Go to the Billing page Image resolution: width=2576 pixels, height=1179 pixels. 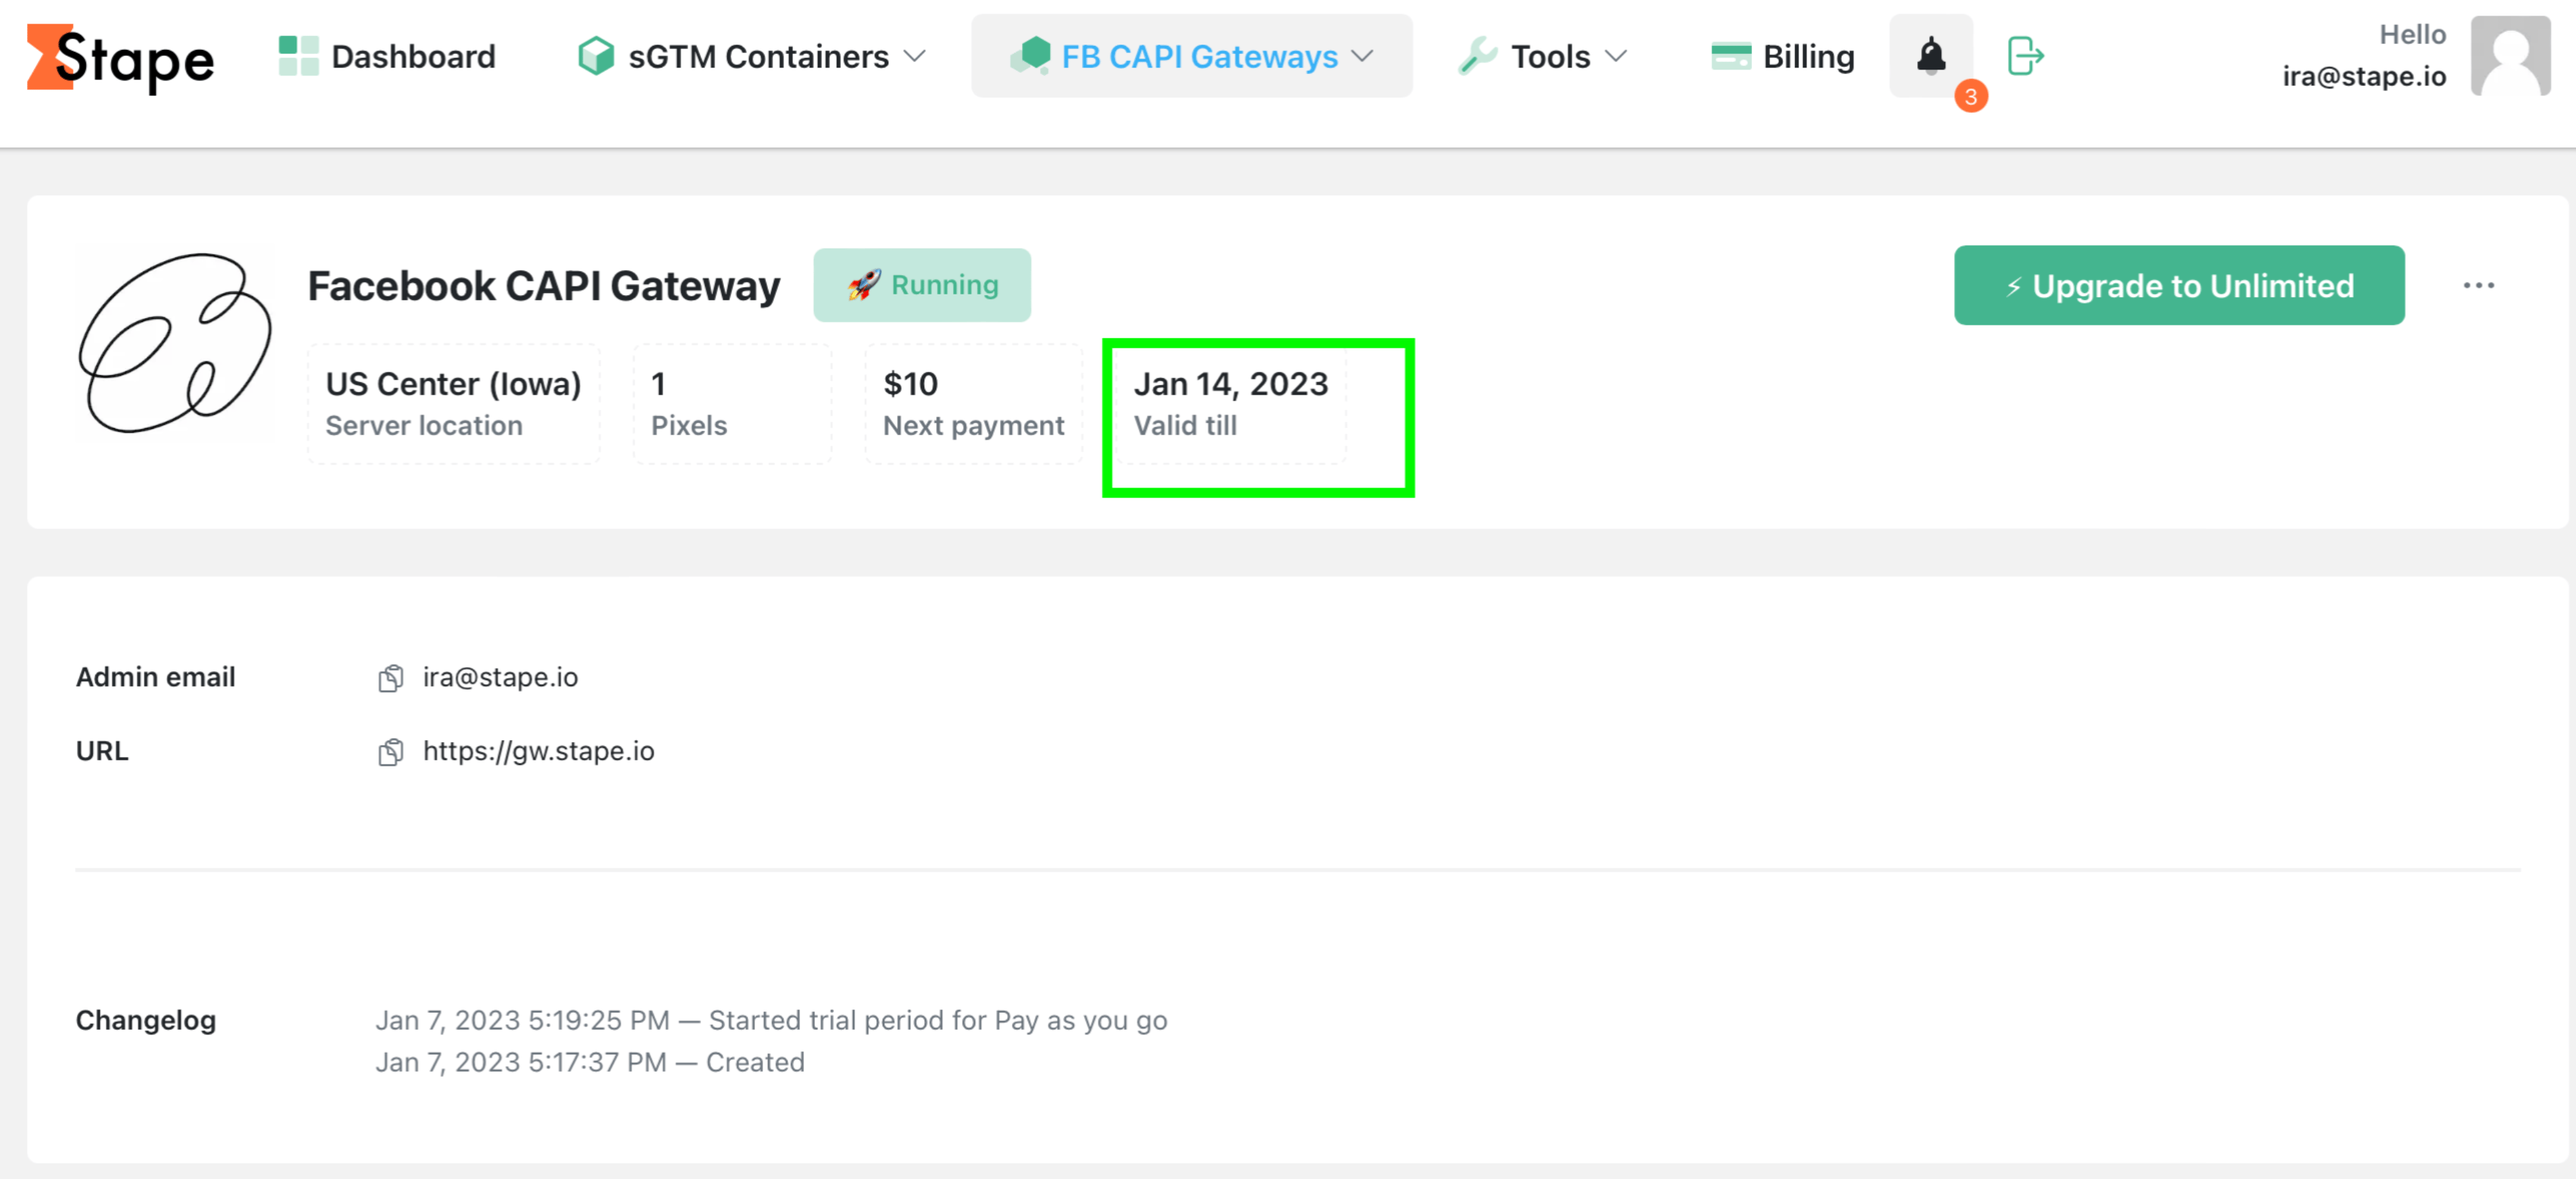pyautogui.click(x=1782, y=56)
